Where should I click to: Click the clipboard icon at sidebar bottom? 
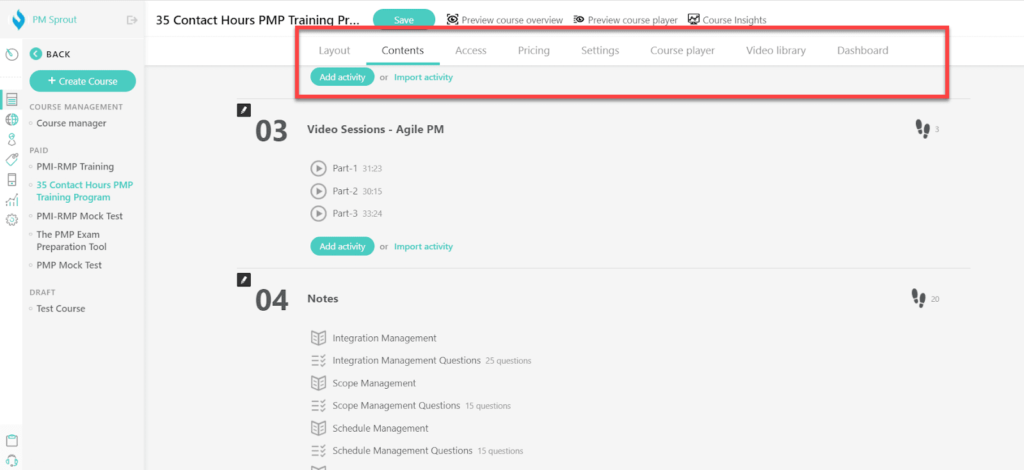coord(11,441)
